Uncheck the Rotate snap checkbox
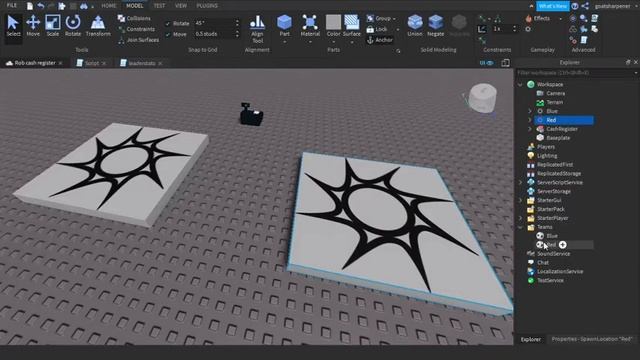640x360 pixels. [x=168, y=24]
